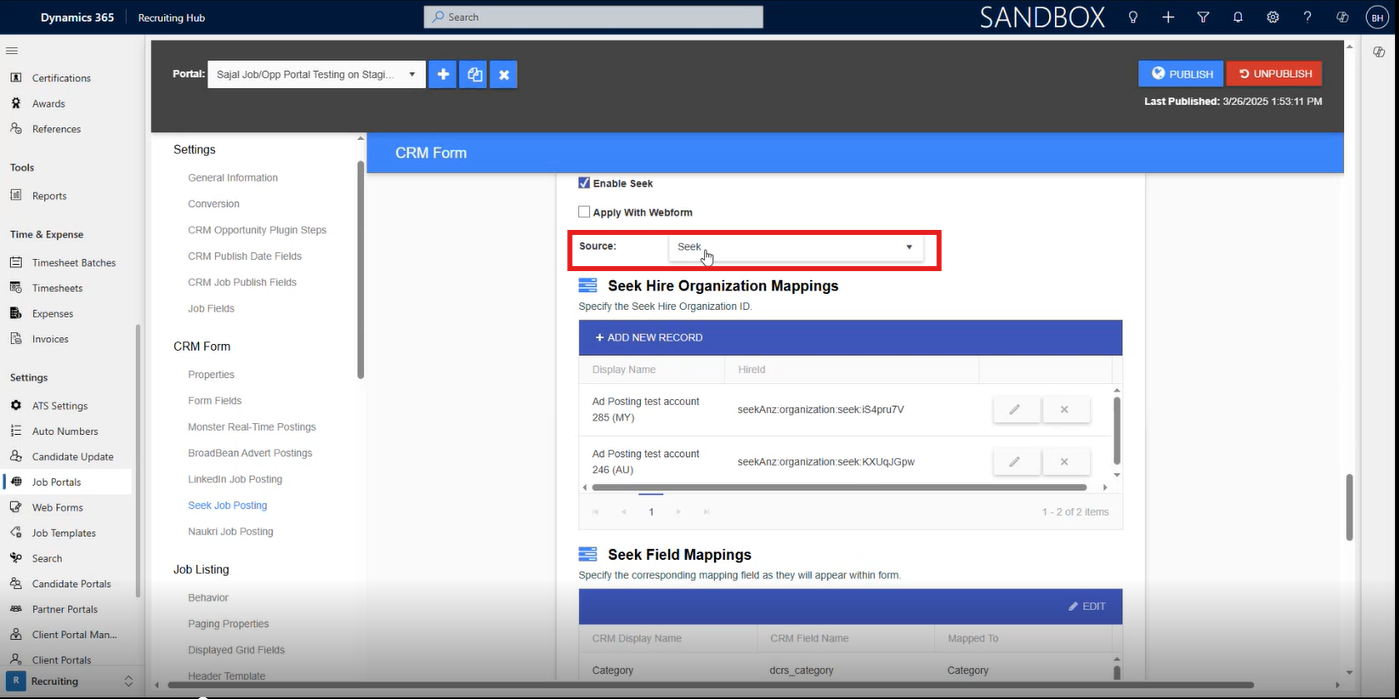Go to previous page of organization mappings
Image resolution: width=1399 pixels, height=699 pixels.
click(624, 512)
